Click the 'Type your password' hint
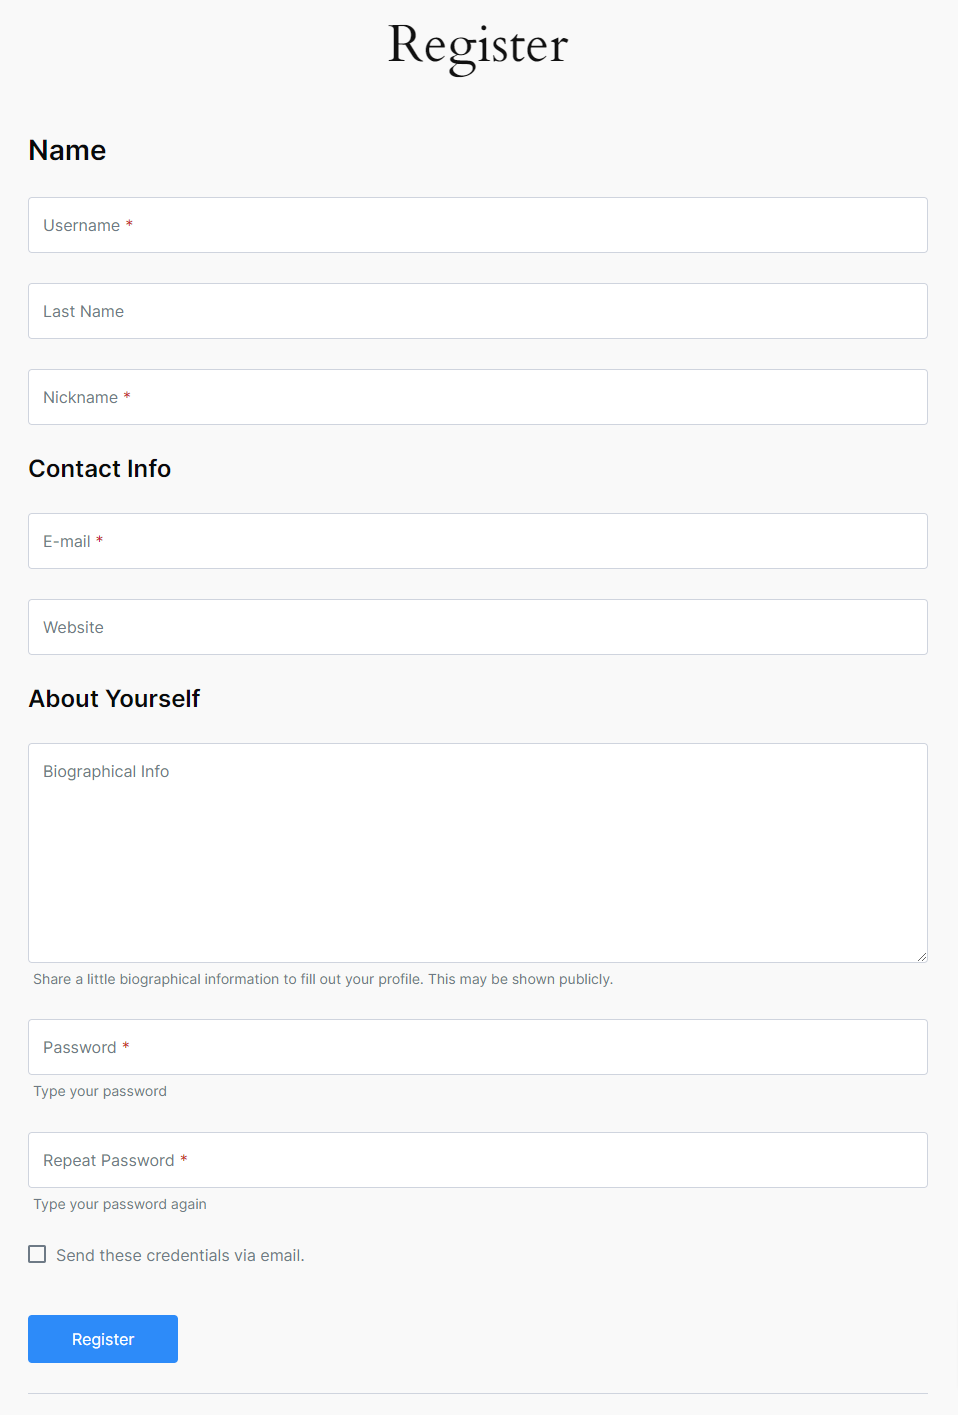This screenshot has width=958, height=1415. click(100, 1091)
